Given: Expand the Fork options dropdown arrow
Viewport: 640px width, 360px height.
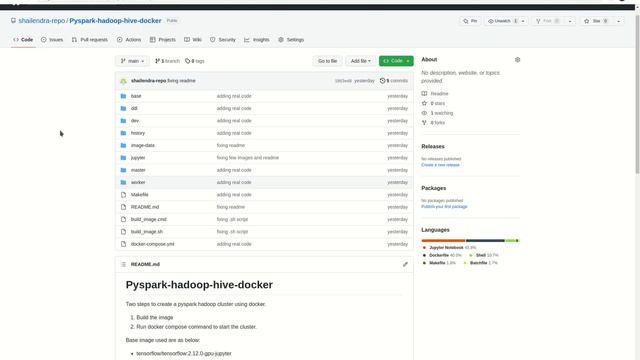Looking at the screenshot, I should pyautogui.click(x=570, y=21).
